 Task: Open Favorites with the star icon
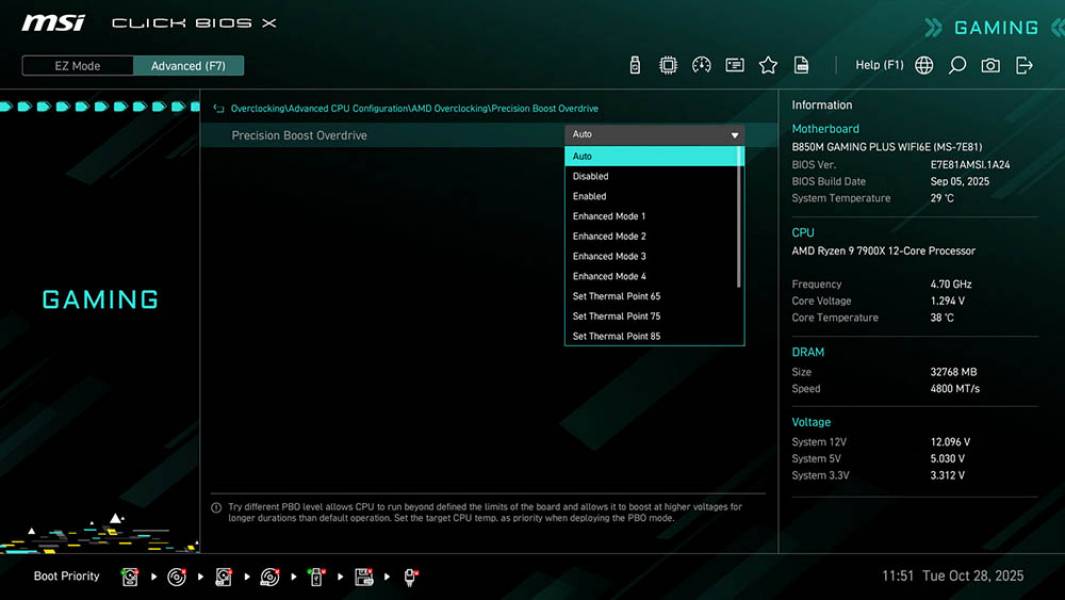[769, 64]
